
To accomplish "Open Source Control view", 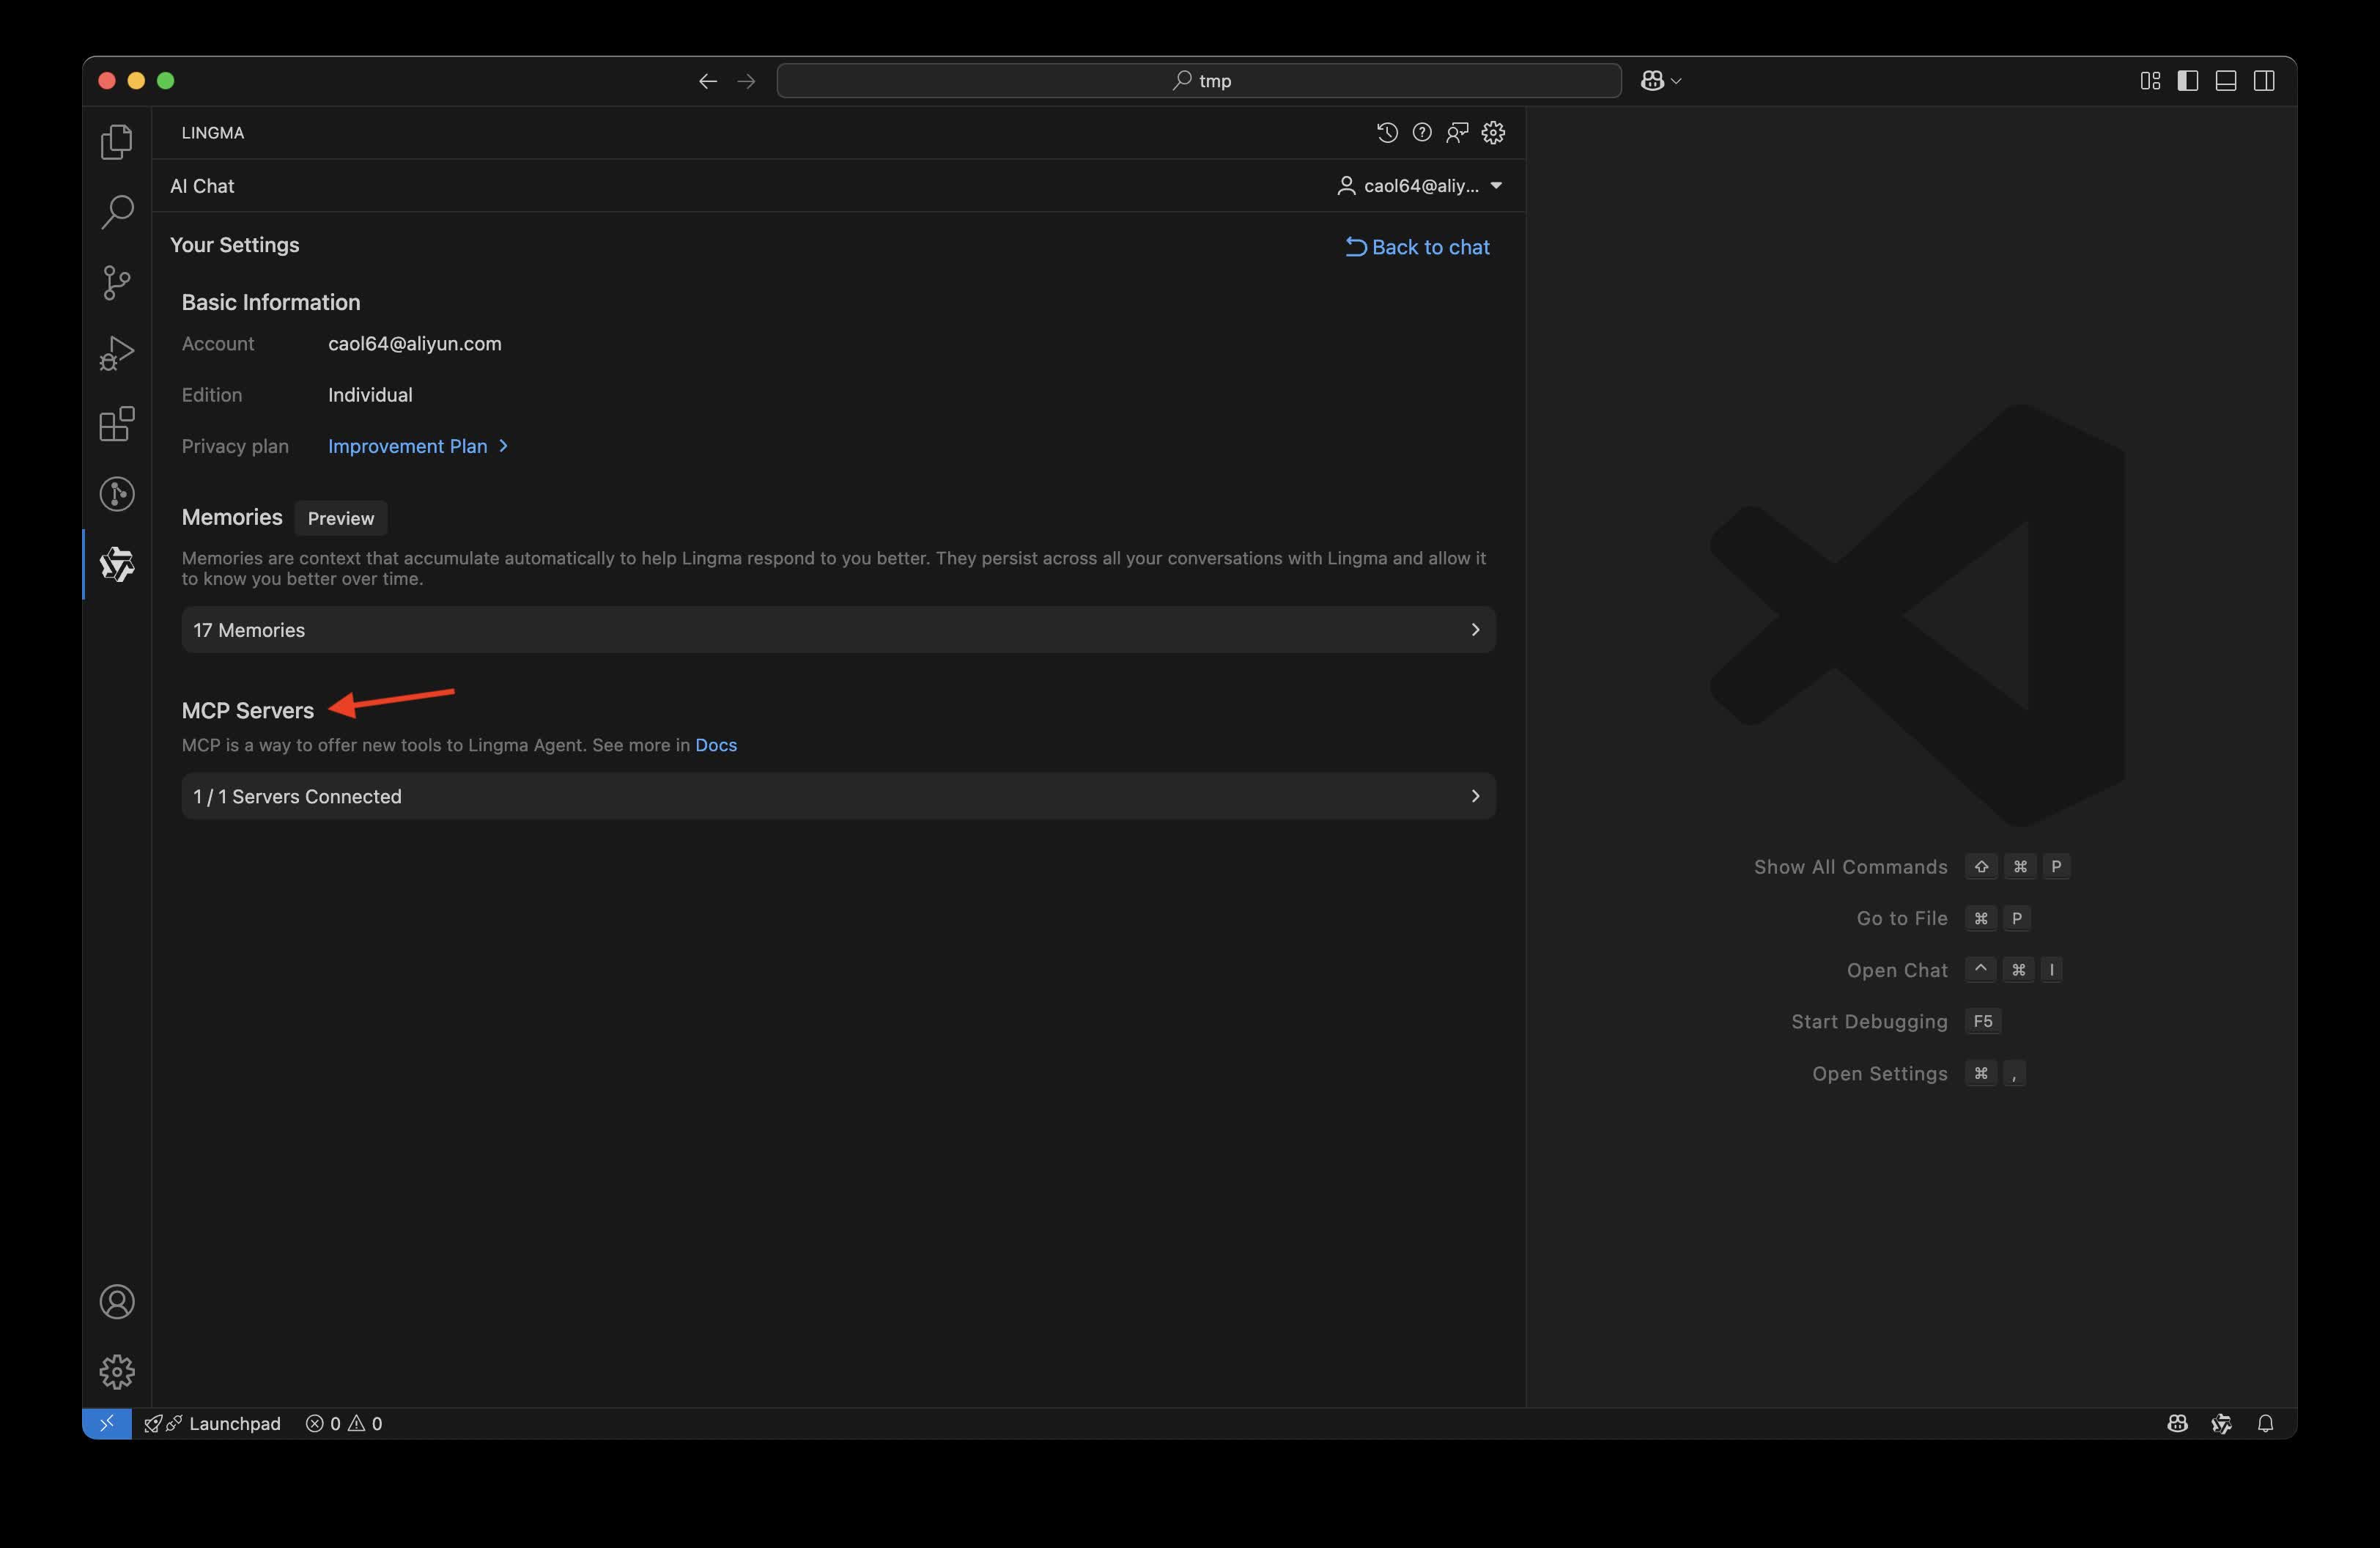I will [117, 283].
